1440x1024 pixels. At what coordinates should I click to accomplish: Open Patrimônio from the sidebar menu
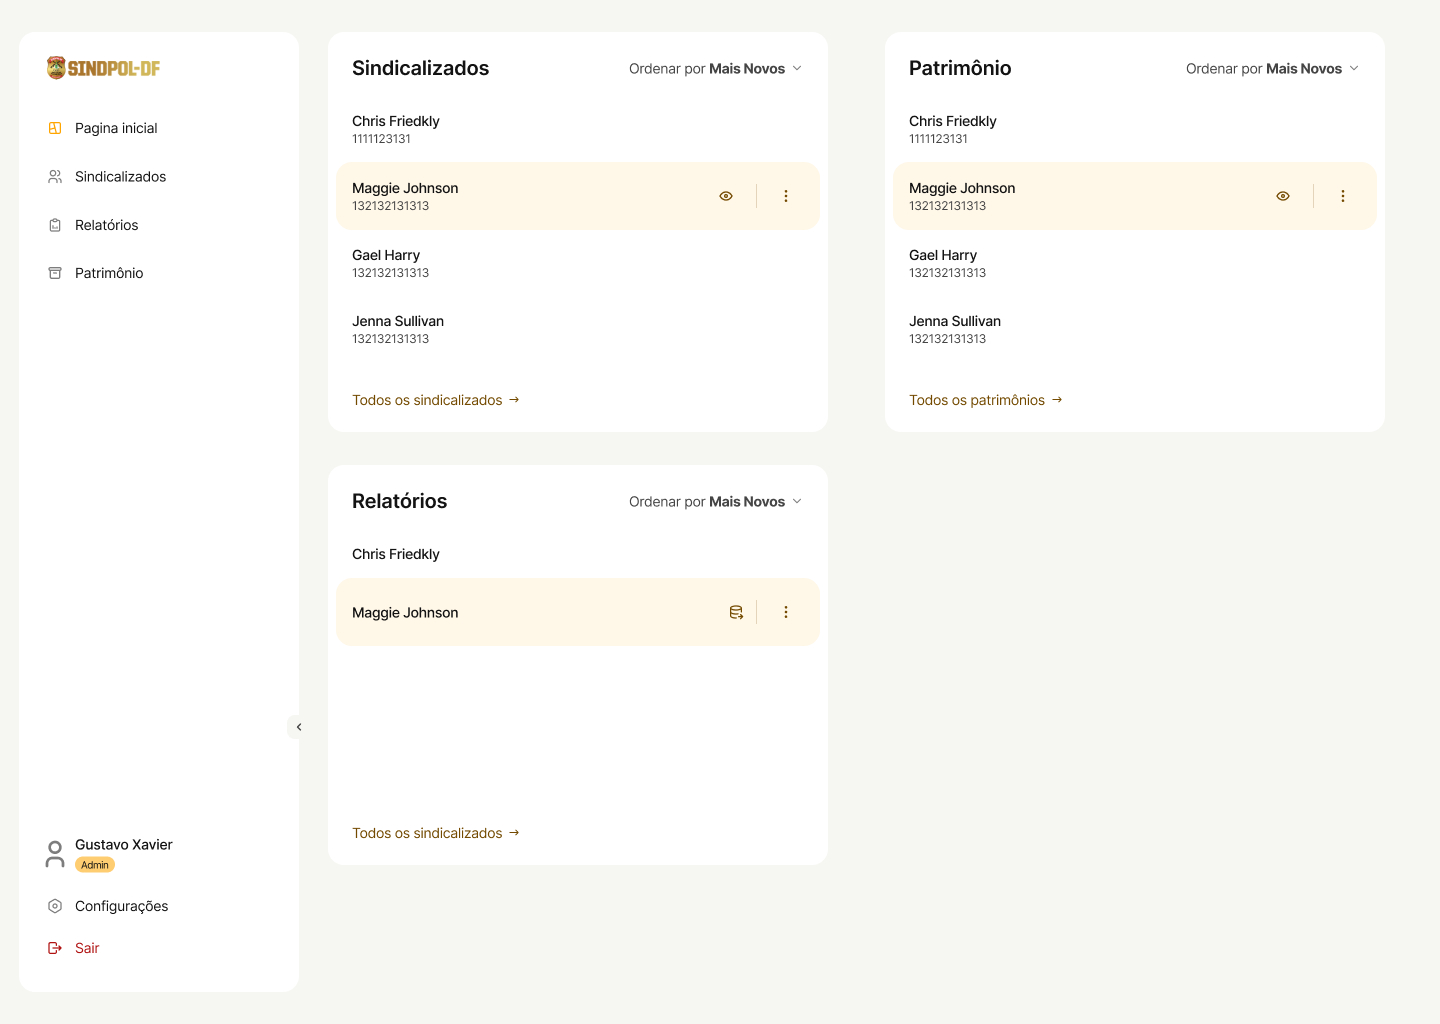point(109,273)
